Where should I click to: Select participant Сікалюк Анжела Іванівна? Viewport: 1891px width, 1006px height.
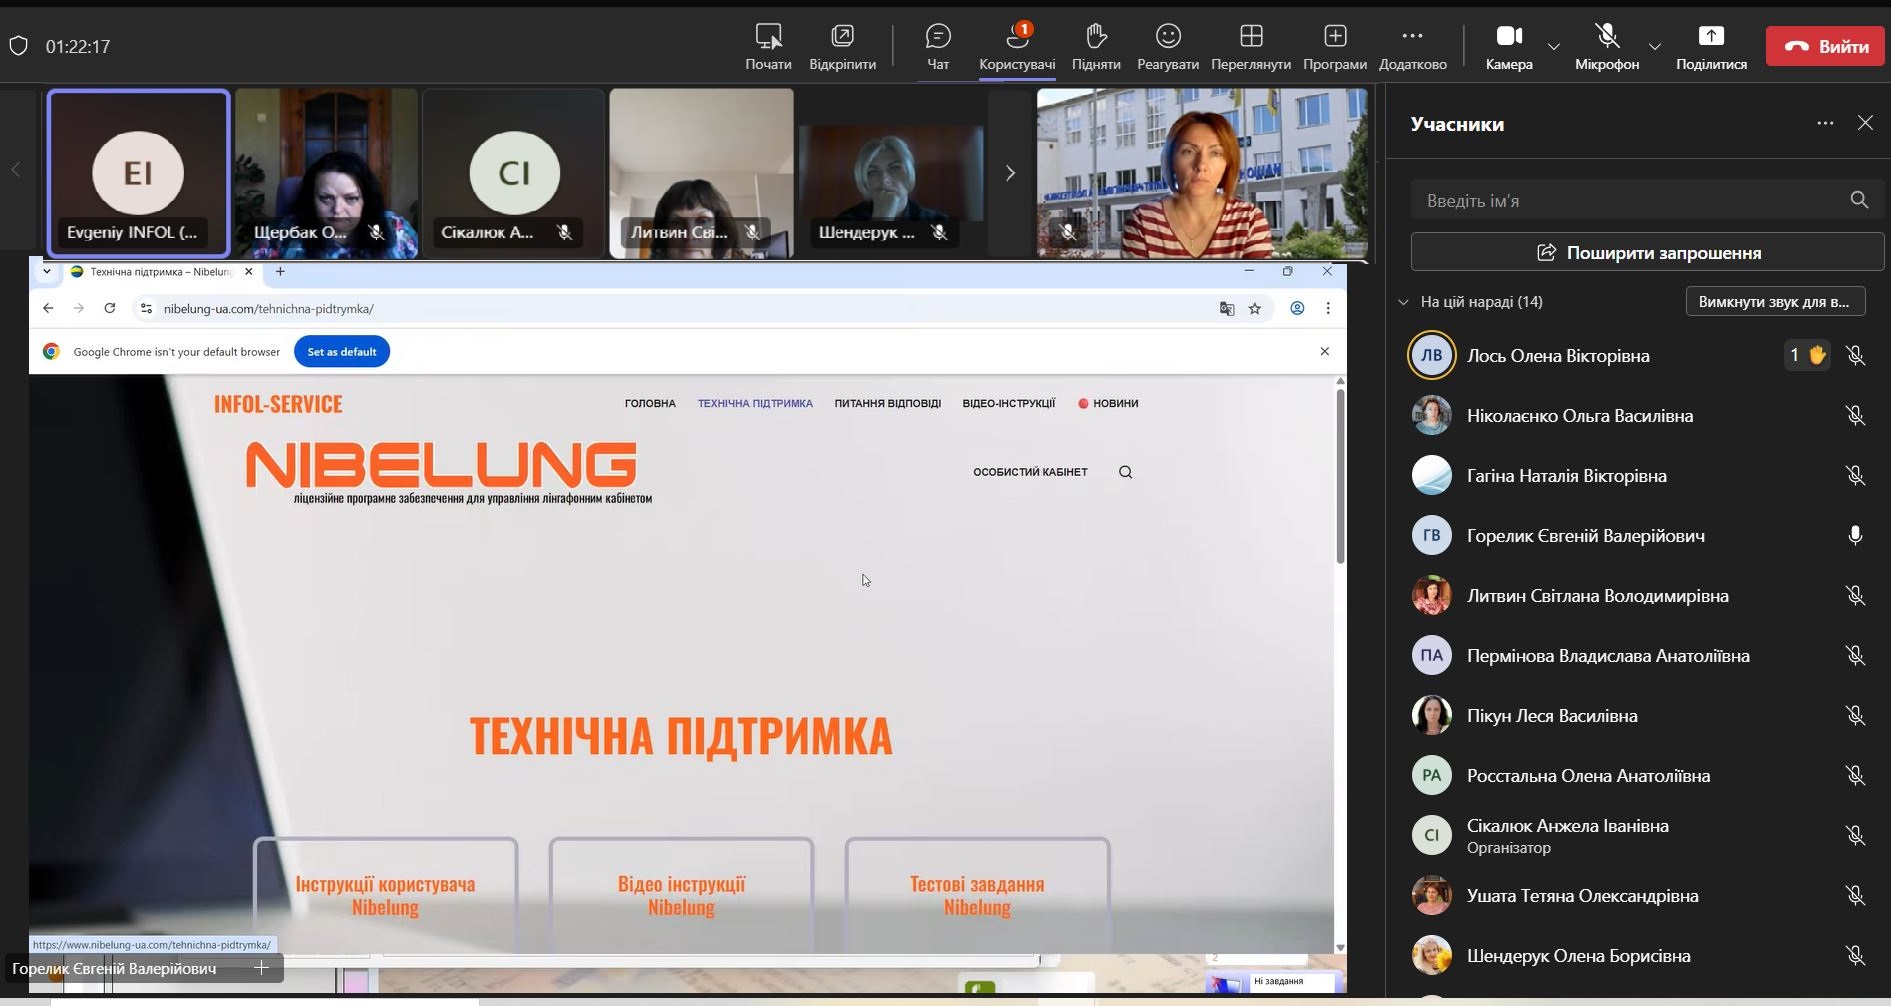coord(1638,835)
